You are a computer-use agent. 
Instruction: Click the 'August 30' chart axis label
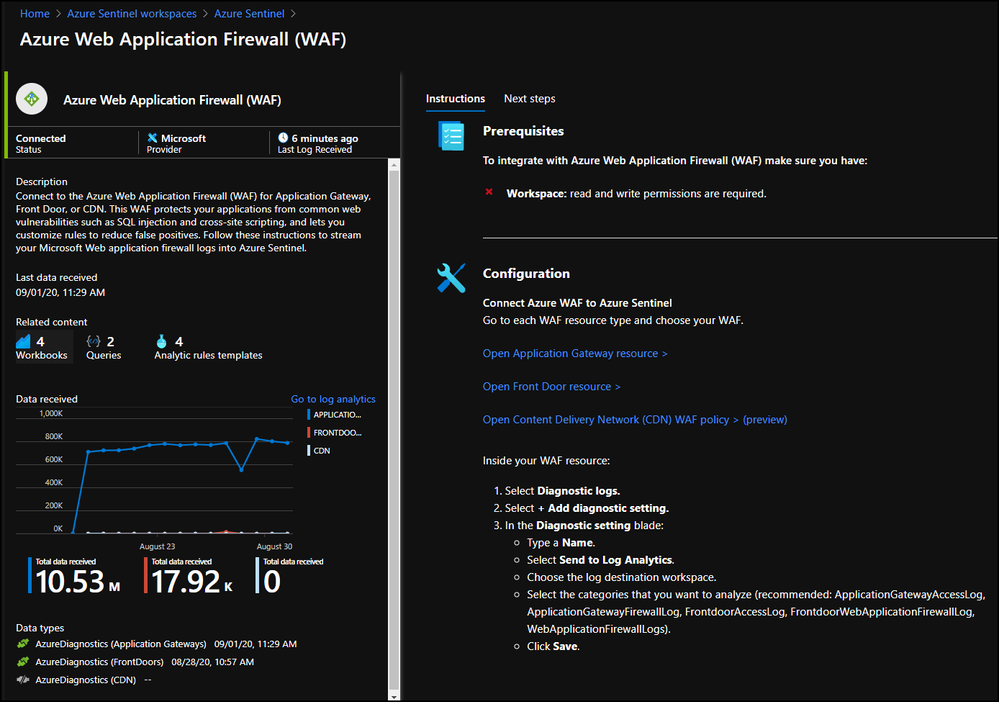click(x=275, y=547)
